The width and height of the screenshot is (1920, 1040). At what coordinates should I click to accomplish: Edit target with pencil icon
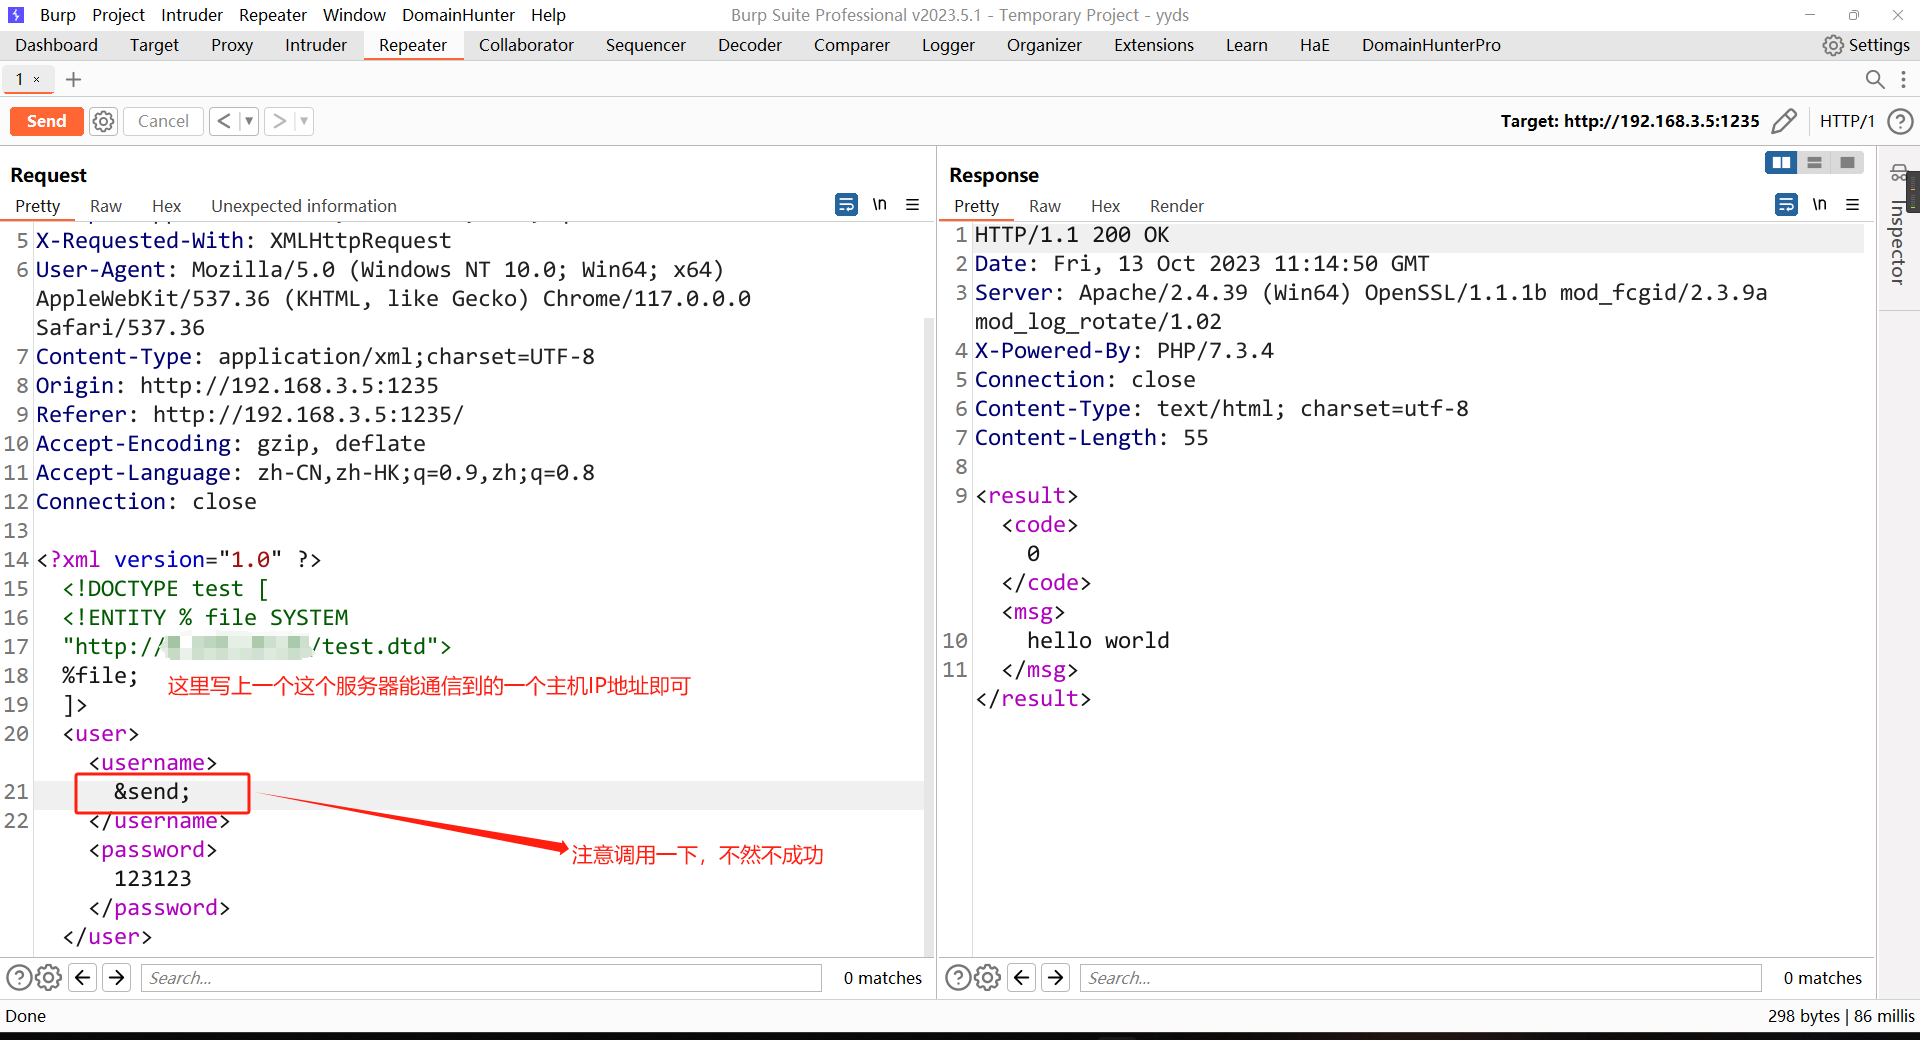click(x=1784, y=121)
